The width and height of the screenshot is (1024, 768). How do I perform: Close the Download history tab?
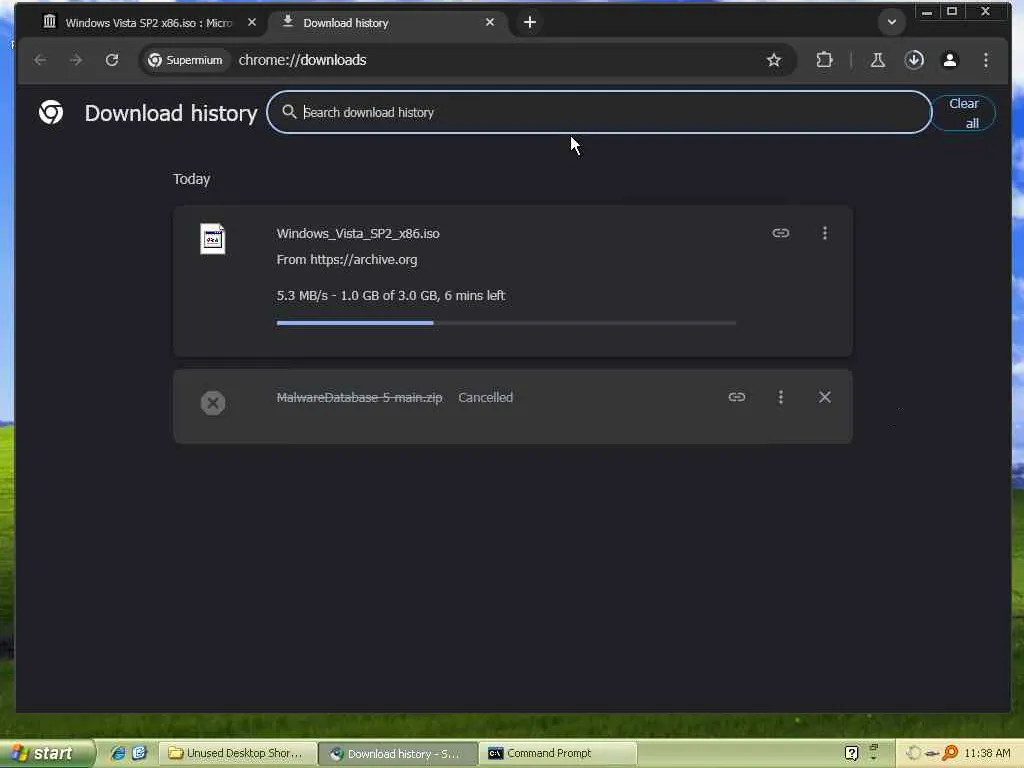490,22
